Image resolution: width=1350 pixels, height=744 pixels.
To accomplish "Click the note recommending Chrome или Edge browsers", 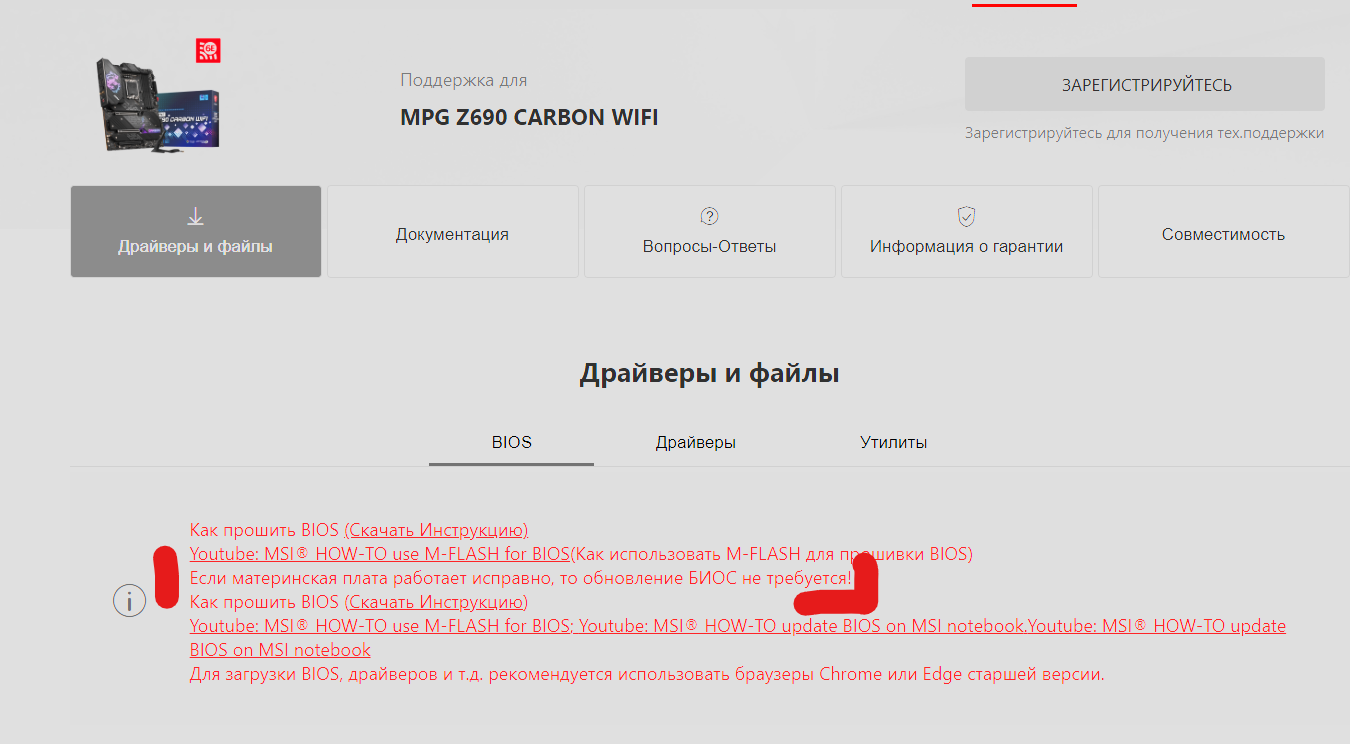I will 647,674.
